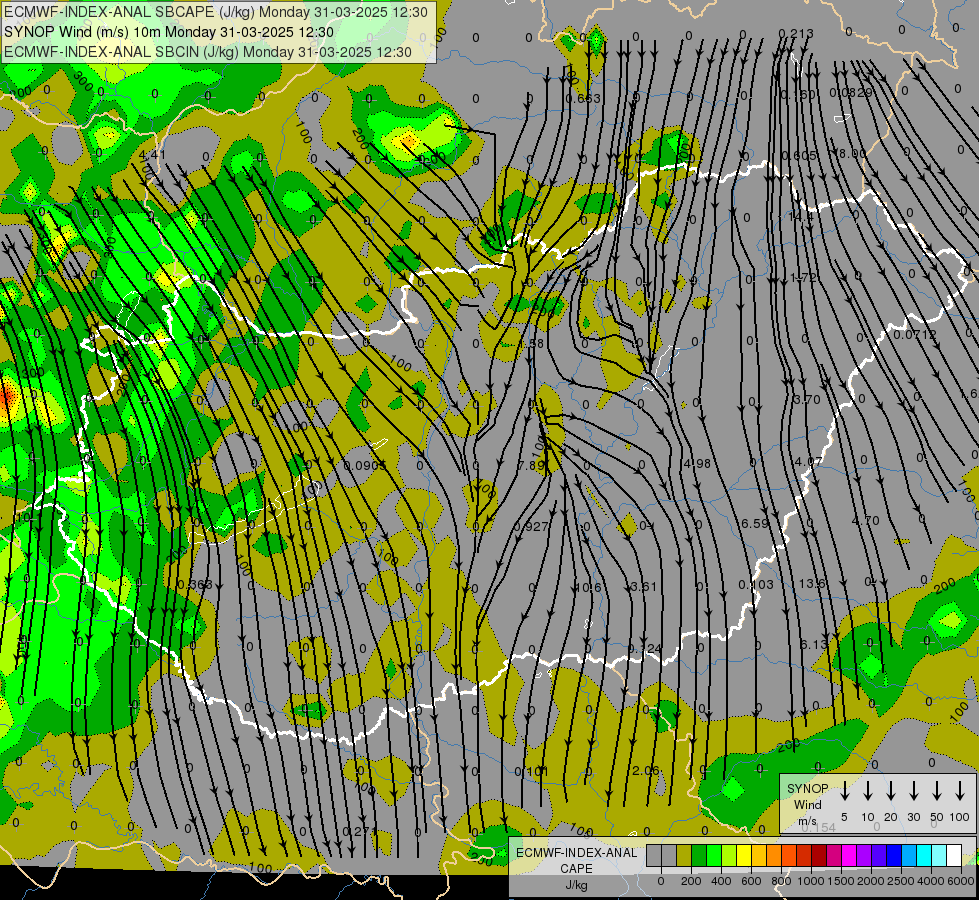Click the 400 tick label on CAPE scale

pyautogui.click(x=721, y=881)
